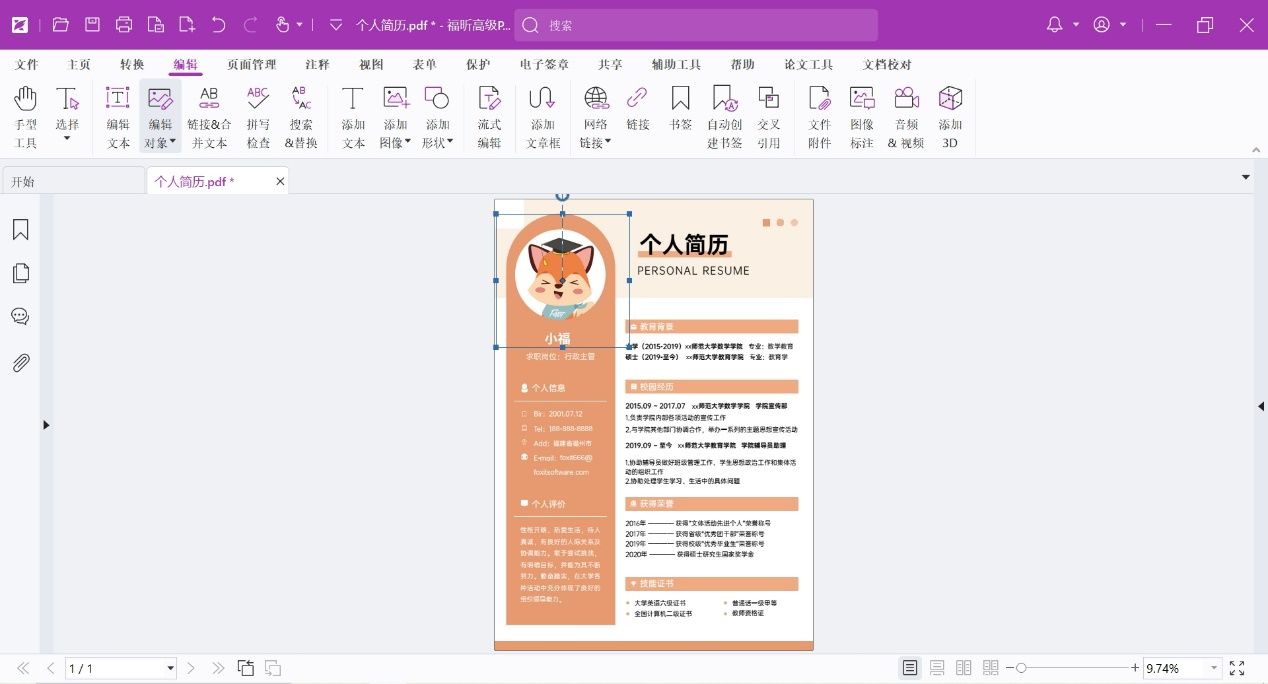Switch to the Page Management (页面管理) tab
This screenshot has height=684, width=1268.
coord(251,65)
